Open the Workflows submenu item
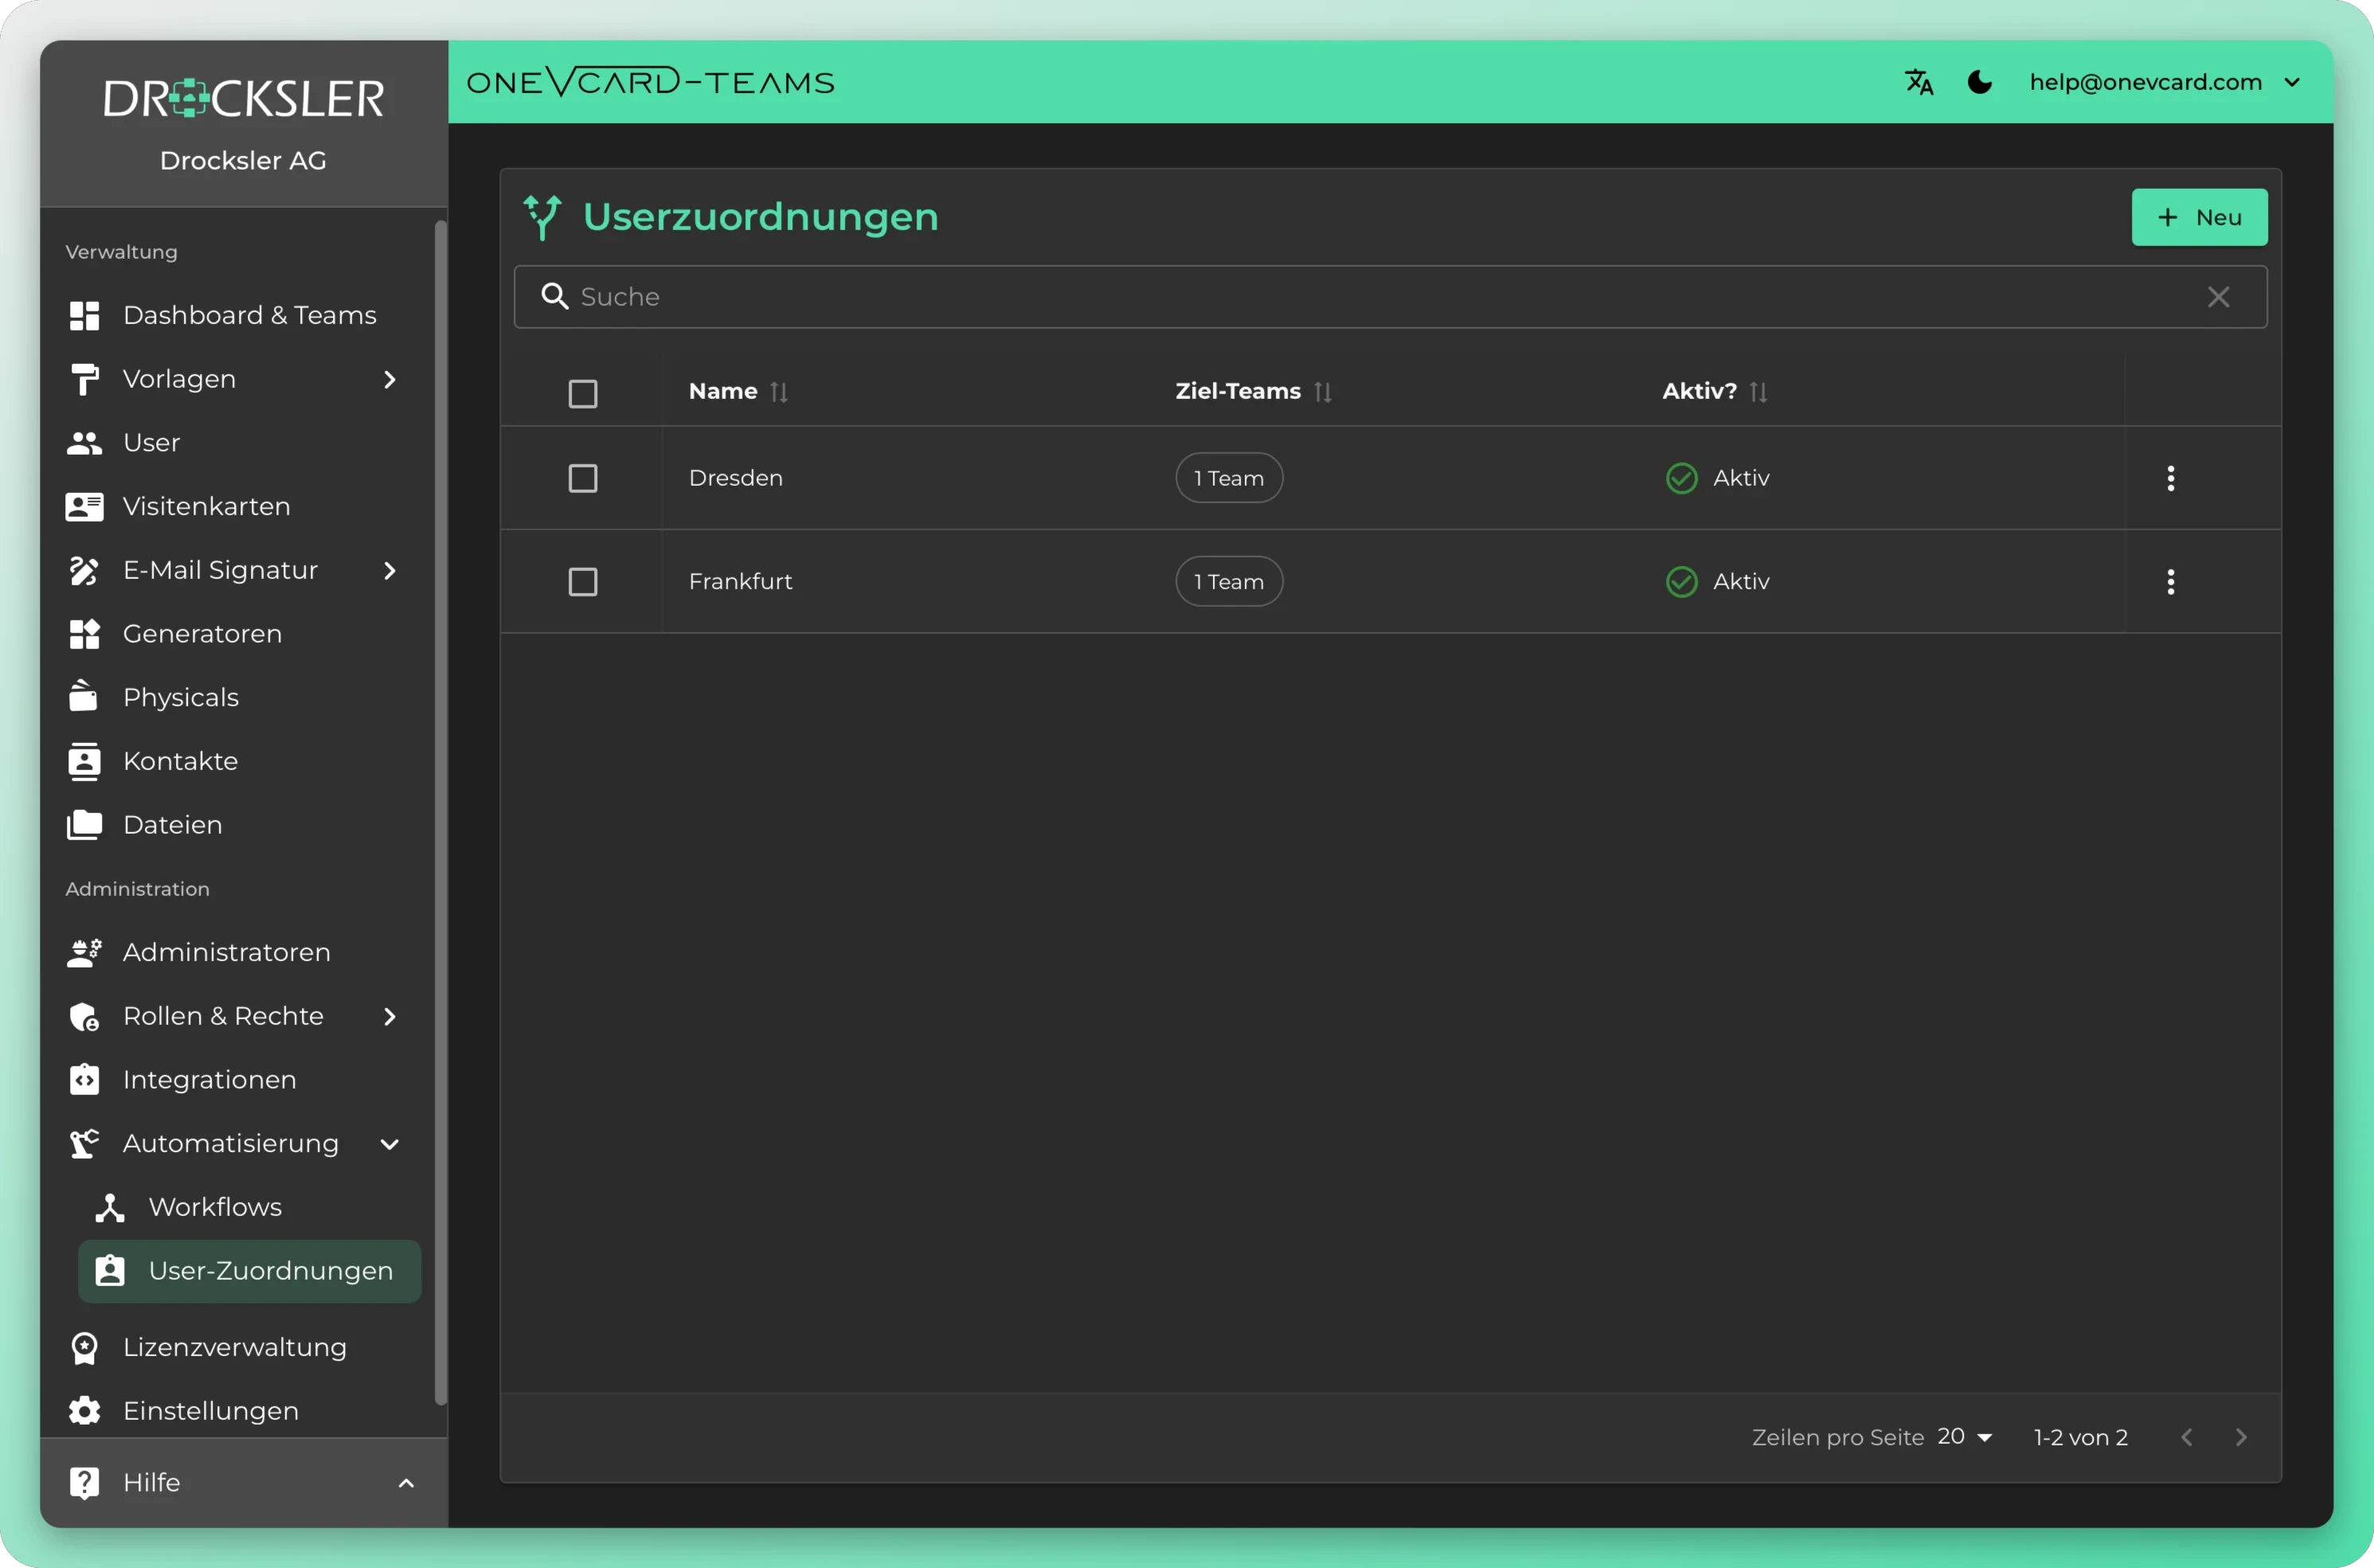Viewport: 2374px width, 1568px height. [250, 1207]
